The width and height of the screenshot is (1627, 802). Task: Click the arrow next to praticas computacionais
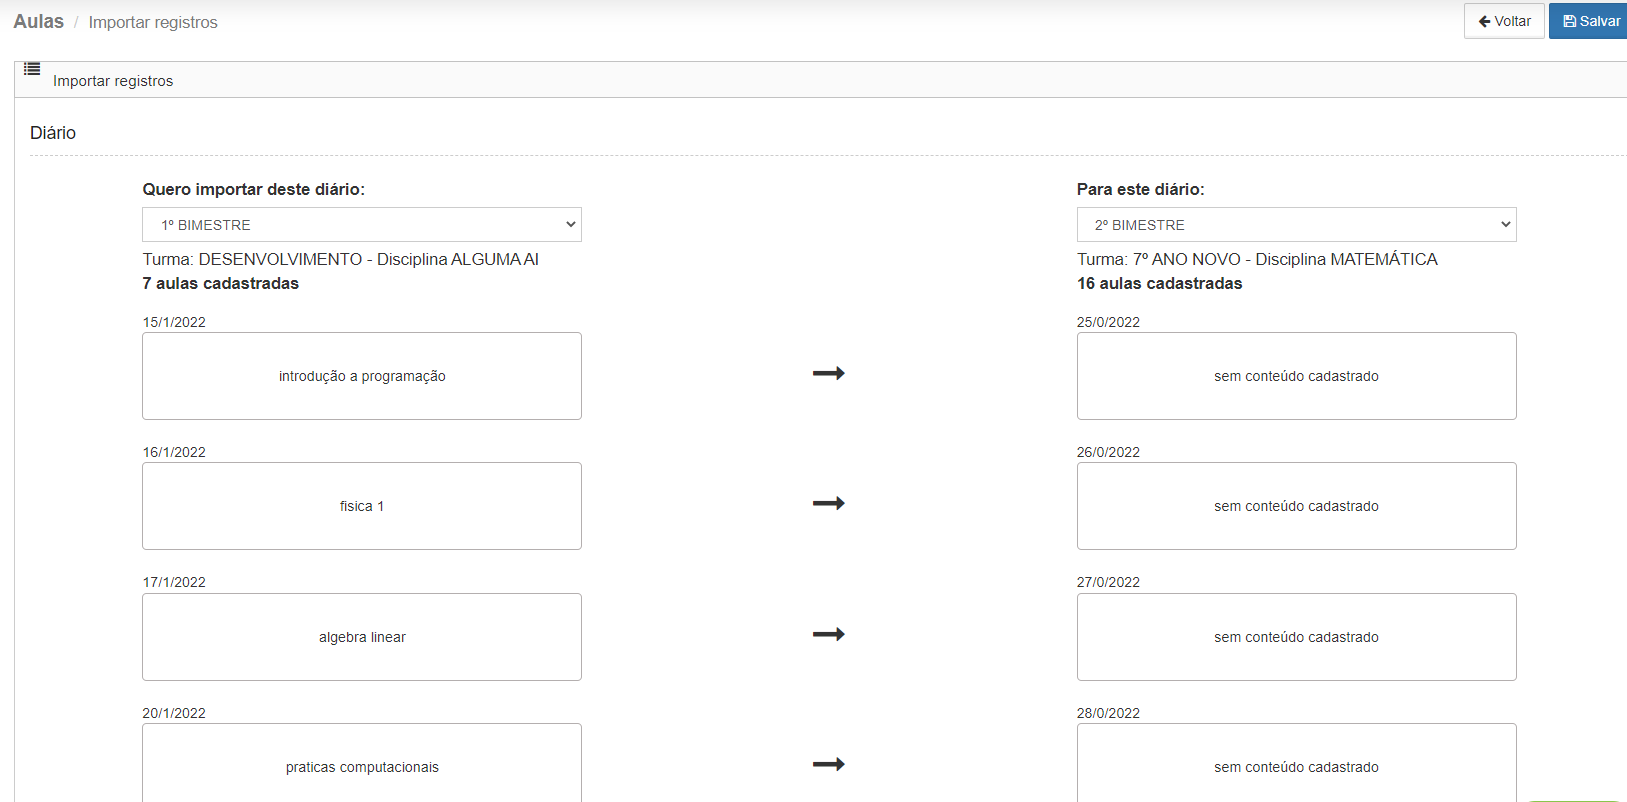point(829,764)
